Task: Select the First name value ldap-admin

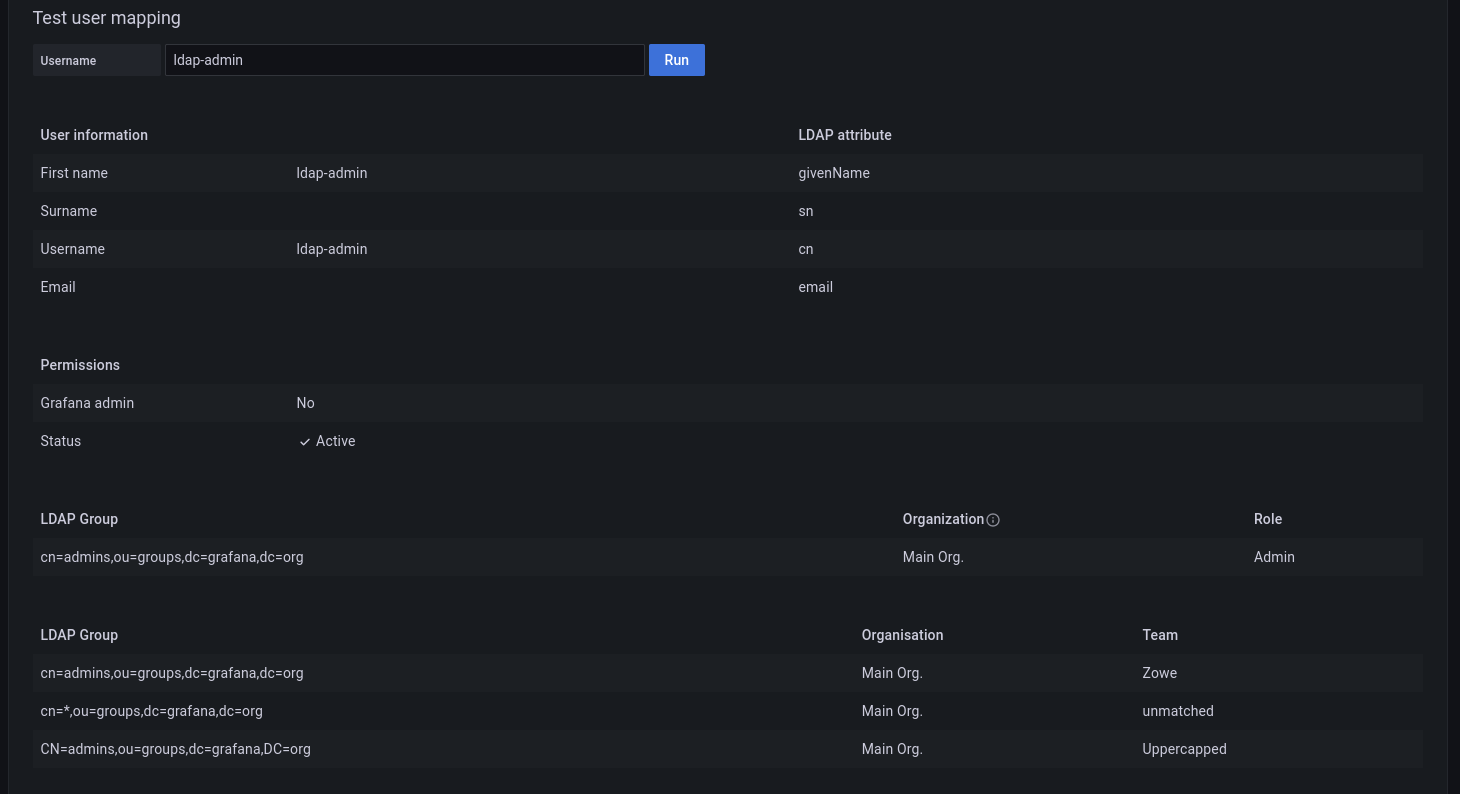Action: [331, 173]
